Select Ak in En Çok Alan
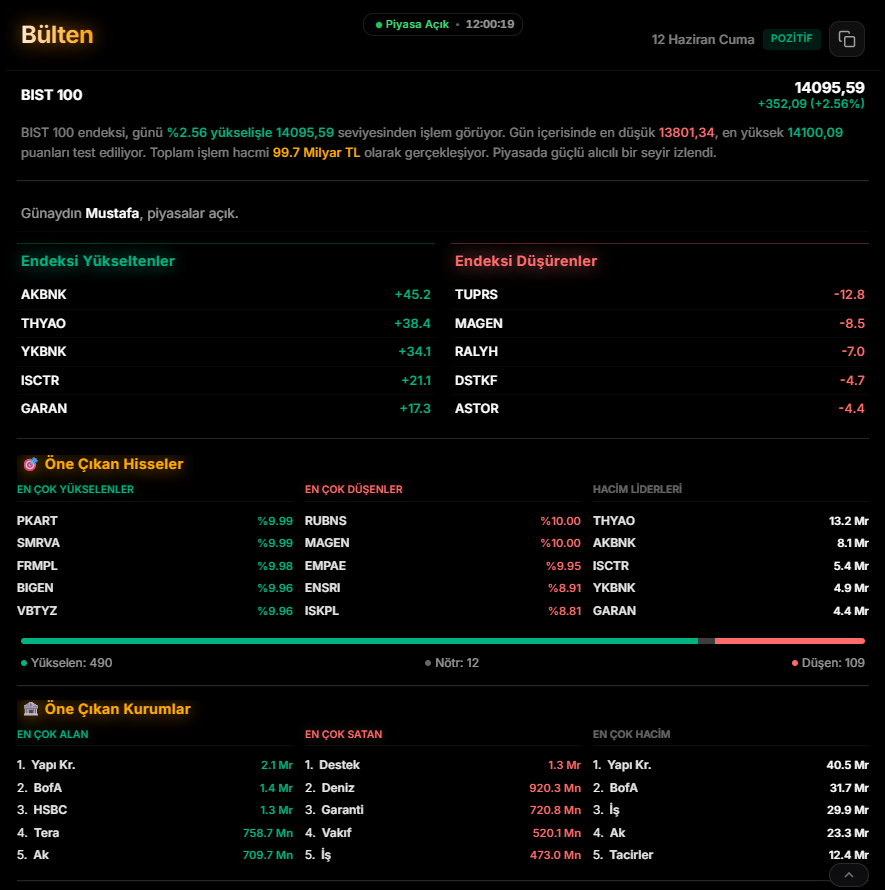The image size is (885, 890). point(155,855)
